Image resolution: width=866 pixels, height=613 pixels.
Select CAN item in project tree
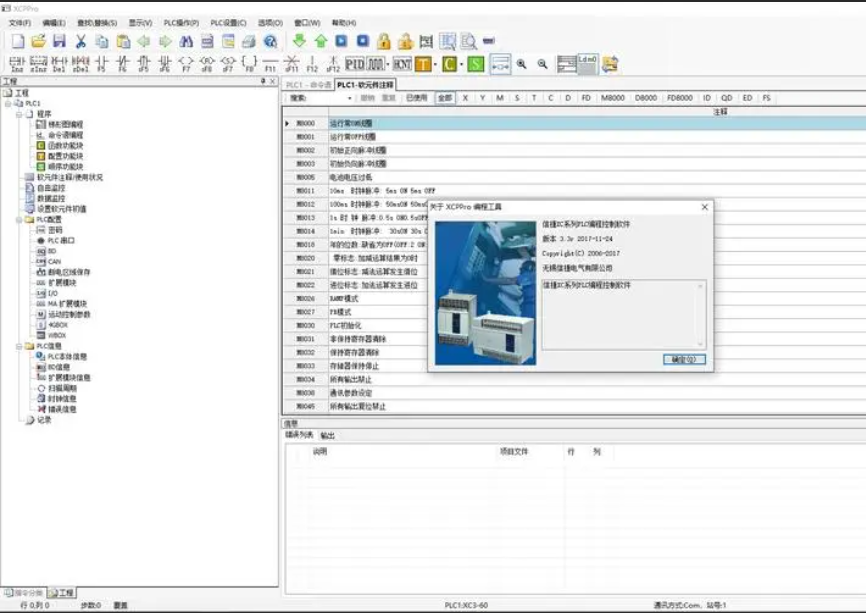49,262
